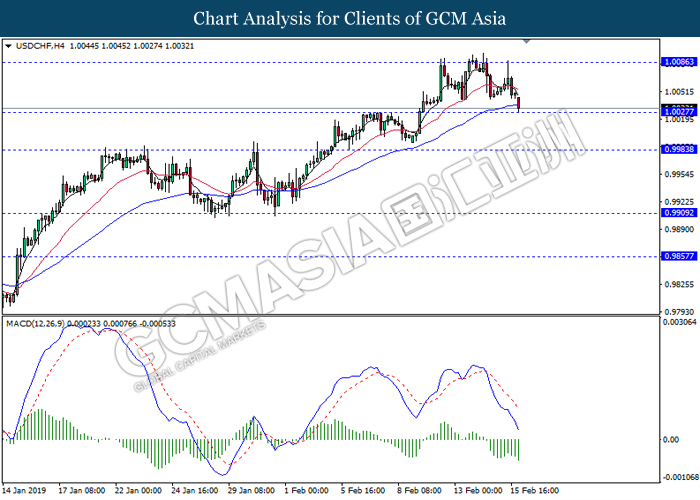
Task: Click the 8 Feb 08:00 time label
Action: pyautogui.click(x=419, y=490)
